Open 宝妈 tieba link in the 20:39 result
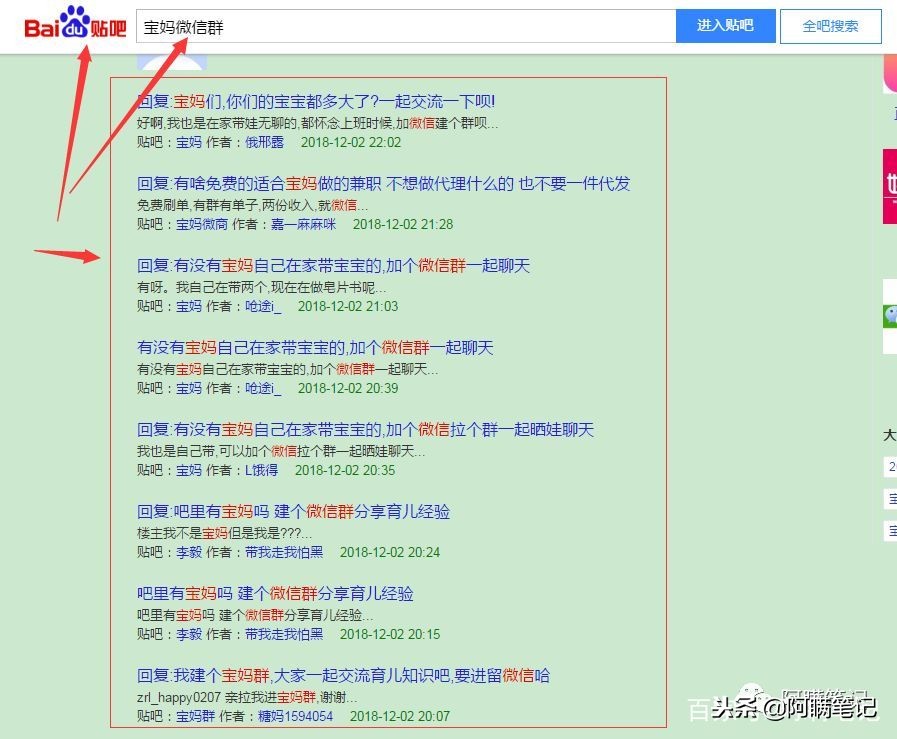 [x=189, y=388]
